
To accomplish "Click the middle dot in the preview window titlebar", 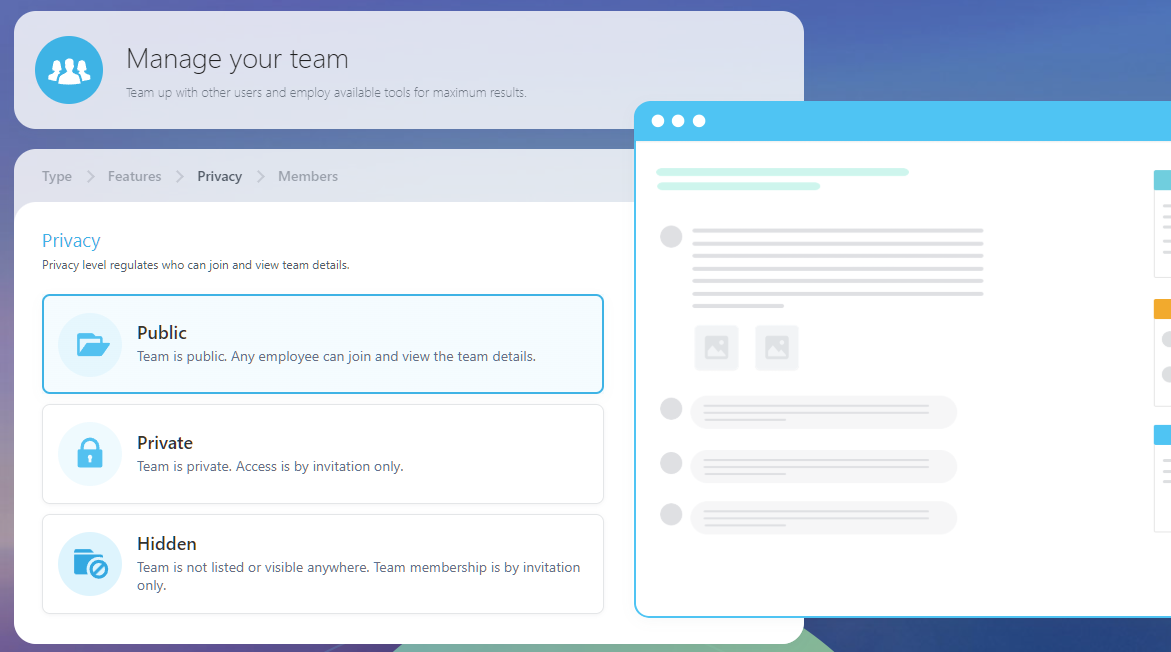I will (678, 120).
